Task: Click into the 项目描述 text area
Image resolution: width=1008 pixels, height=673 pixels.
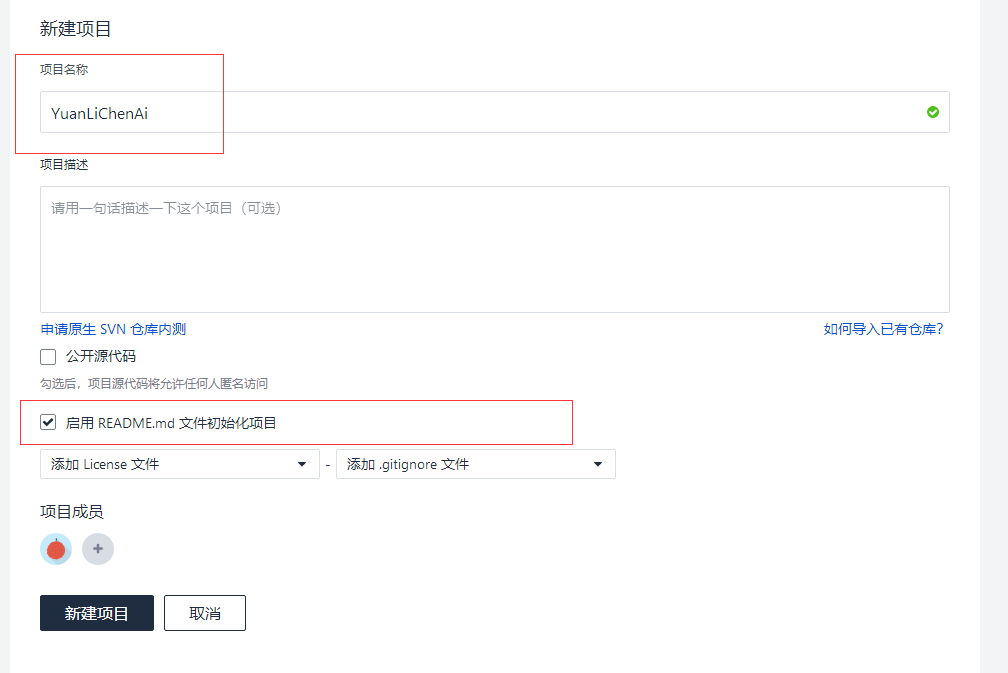Action: coord(494,250)
